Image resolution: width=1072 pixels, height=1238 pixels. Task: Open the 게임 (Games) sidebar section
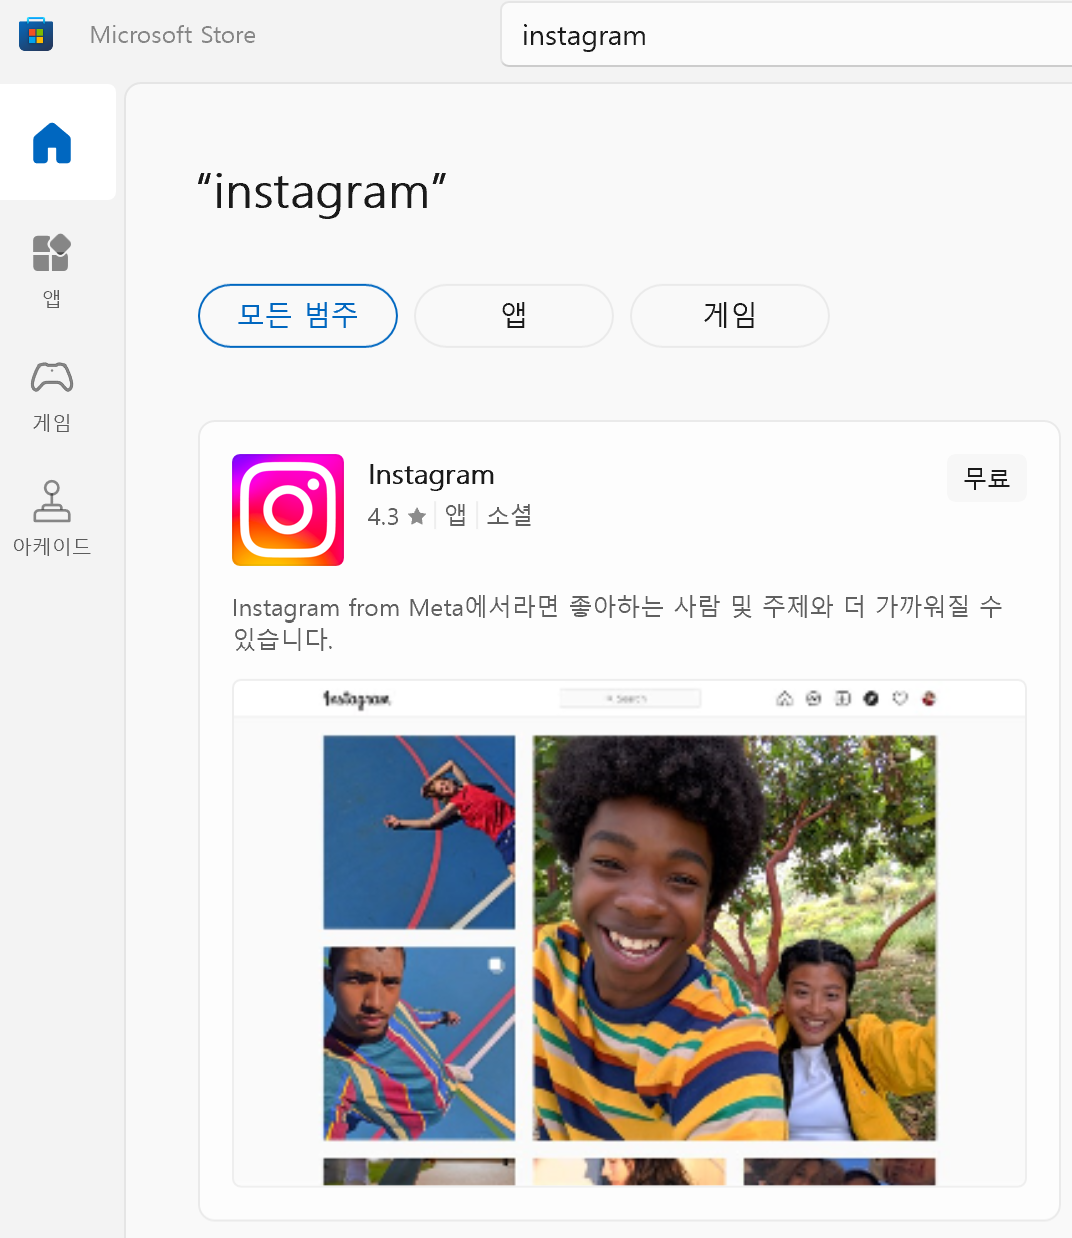52,396
